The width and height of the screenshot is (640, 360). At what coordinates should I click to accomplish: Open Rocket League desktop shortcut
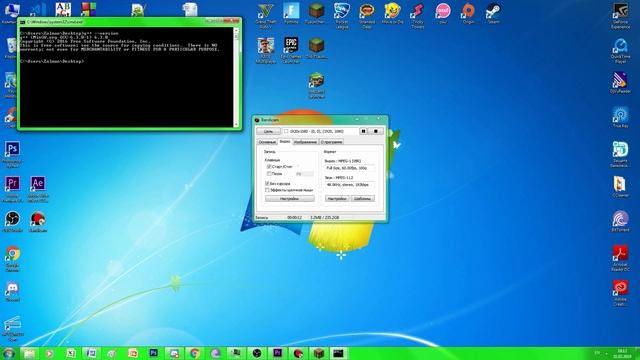(x=342, y=16)
